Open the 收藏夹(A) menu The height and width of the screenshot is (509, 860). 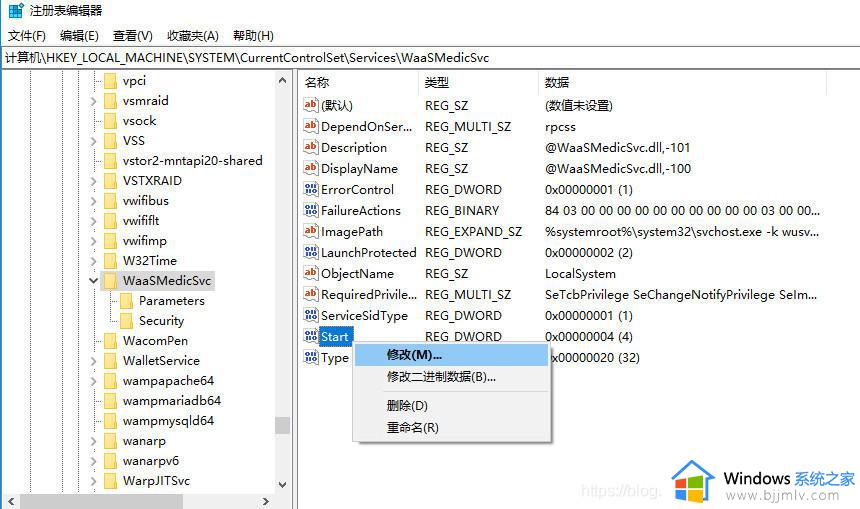tap(193, 36)
